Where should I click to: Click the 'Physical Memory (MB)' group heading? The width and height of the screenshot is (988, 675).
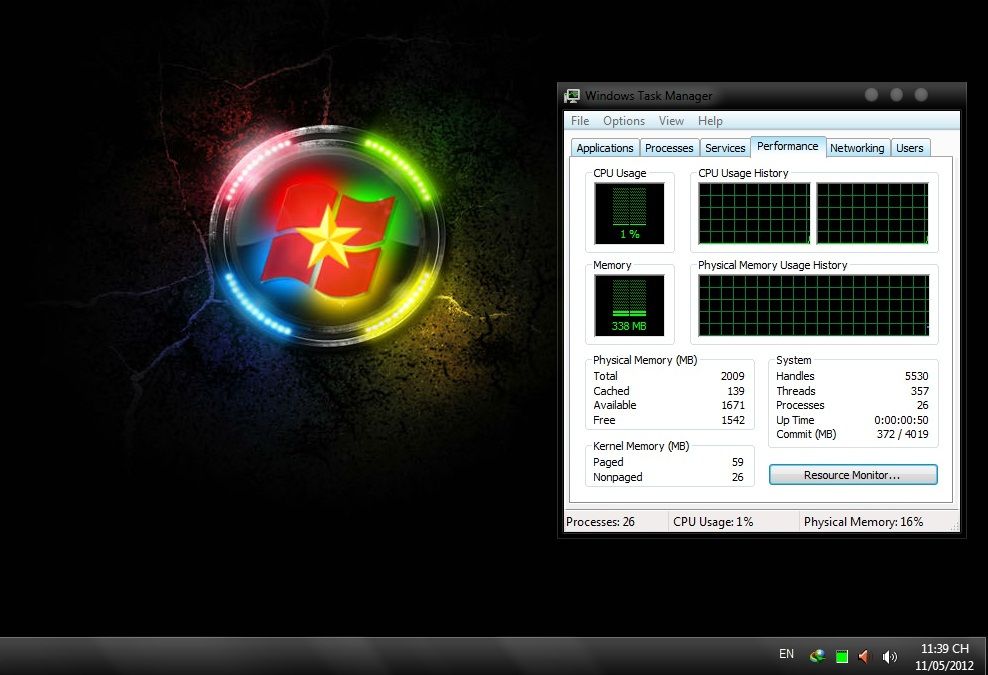[645, 361]
